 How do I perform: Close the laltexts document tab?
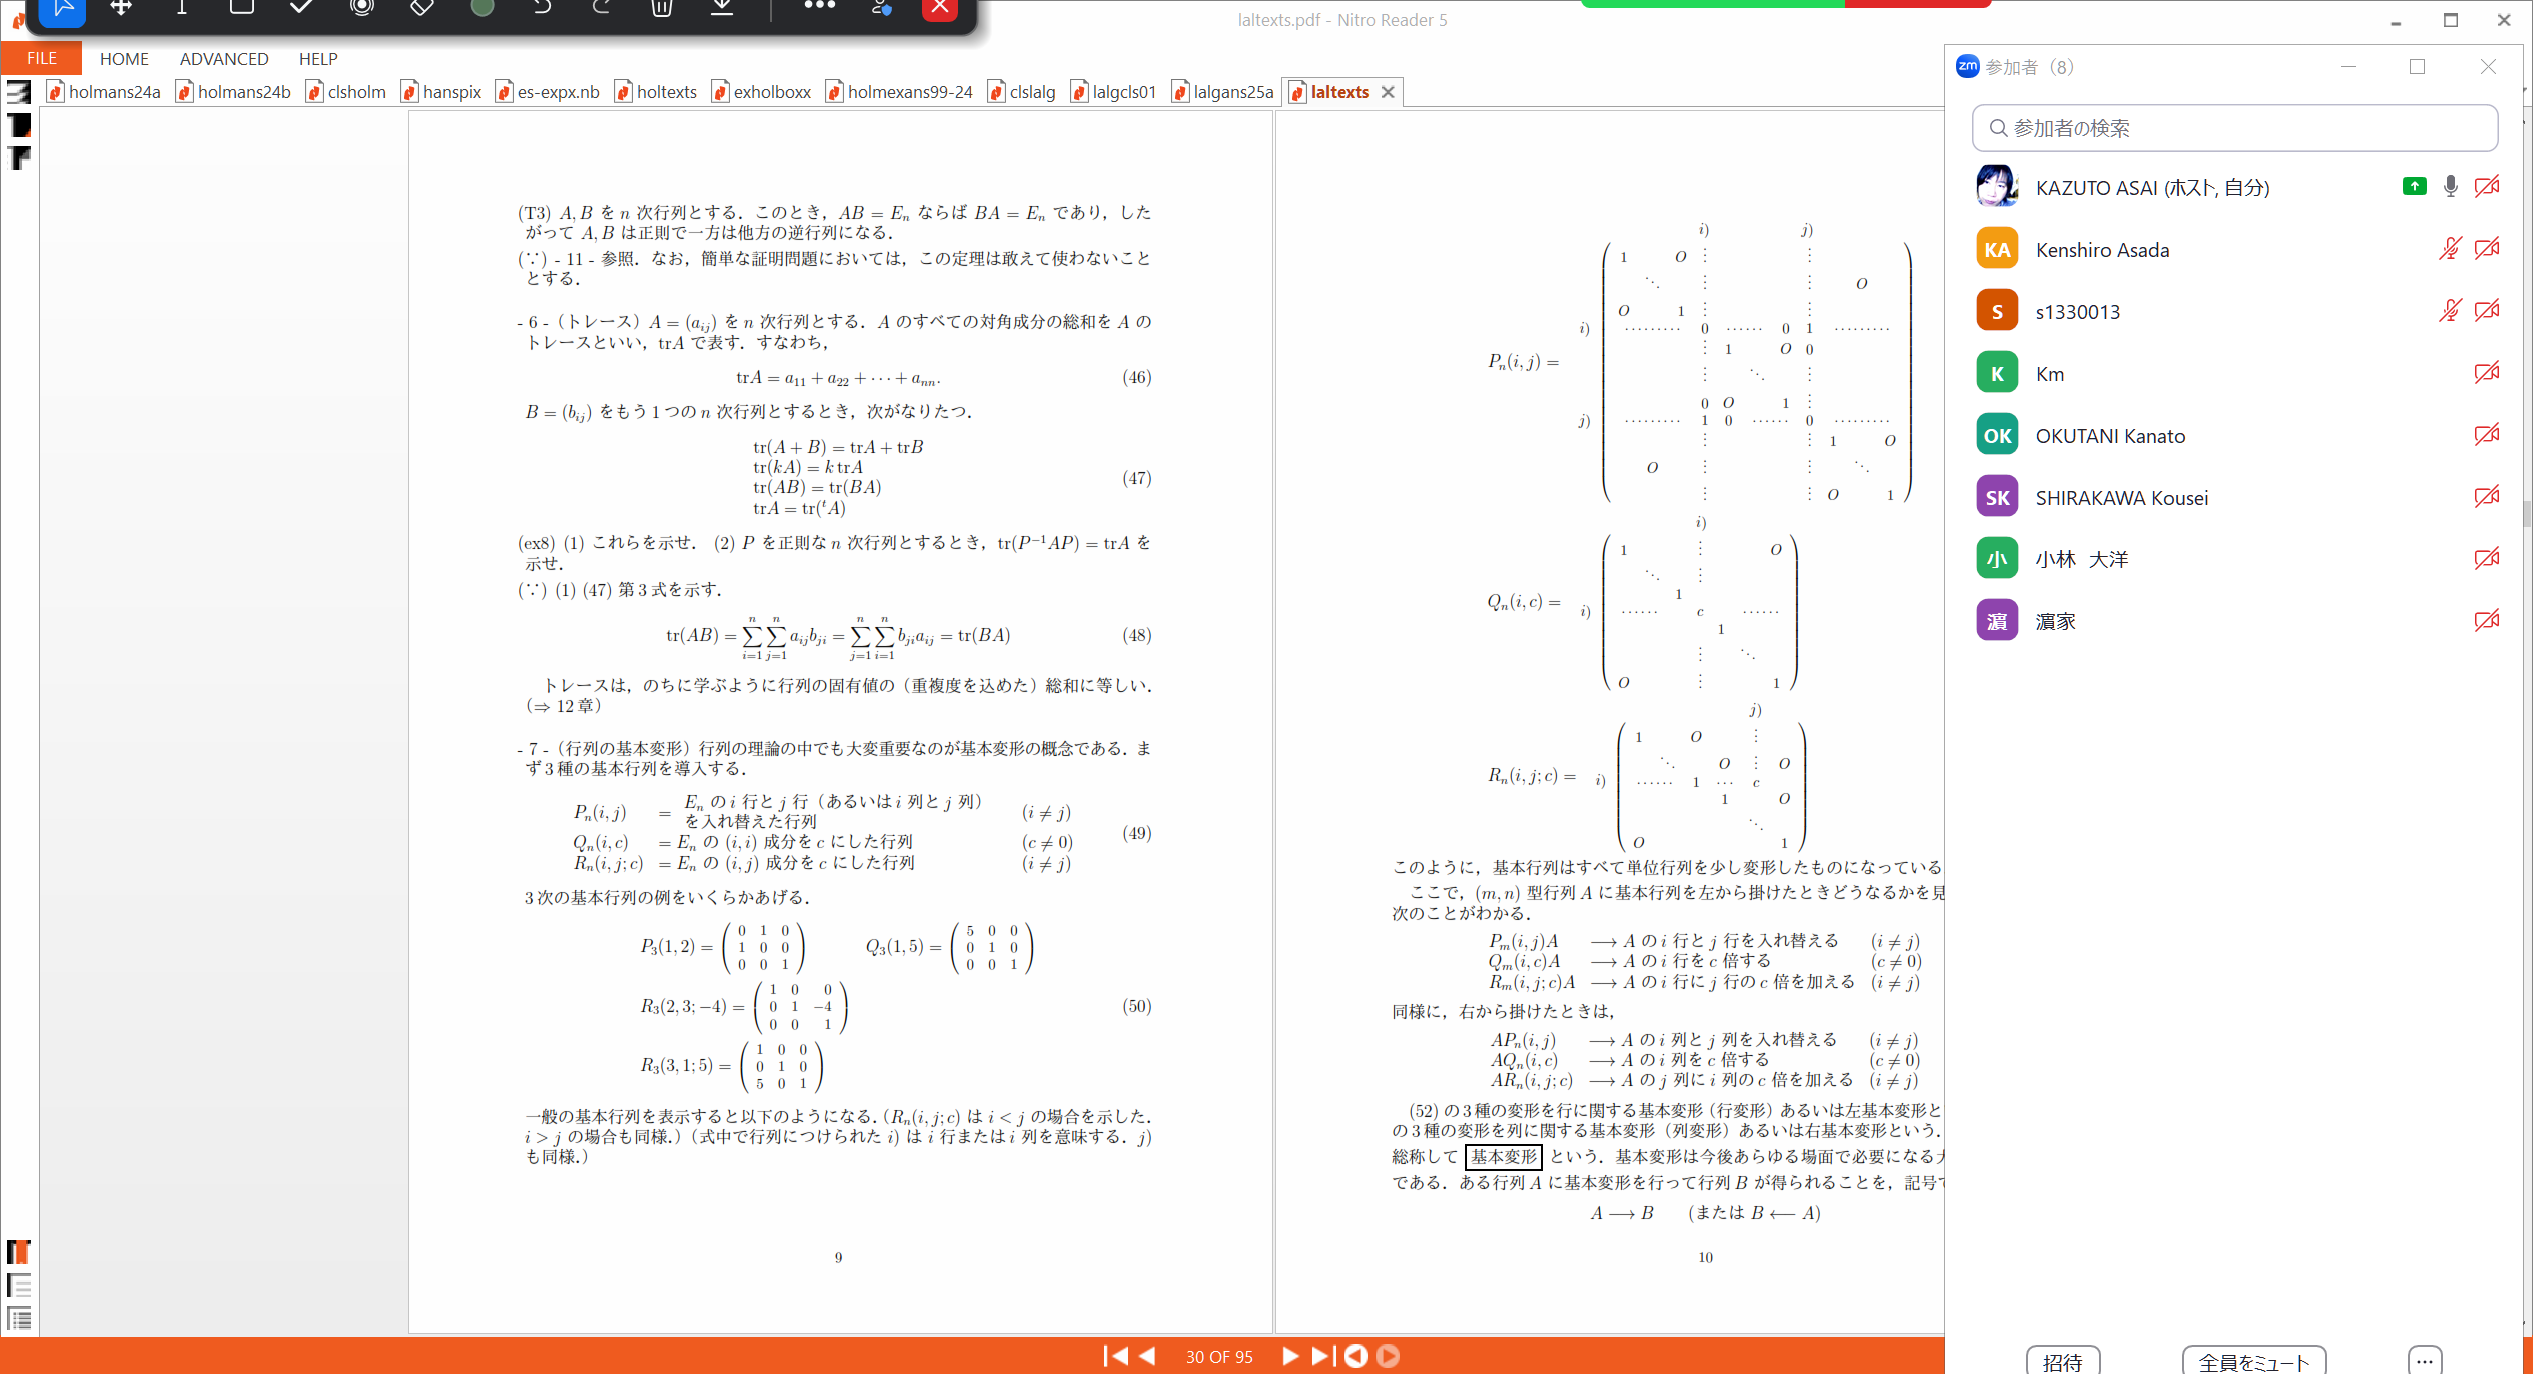pyautogui.click(x=1388, y=92)
